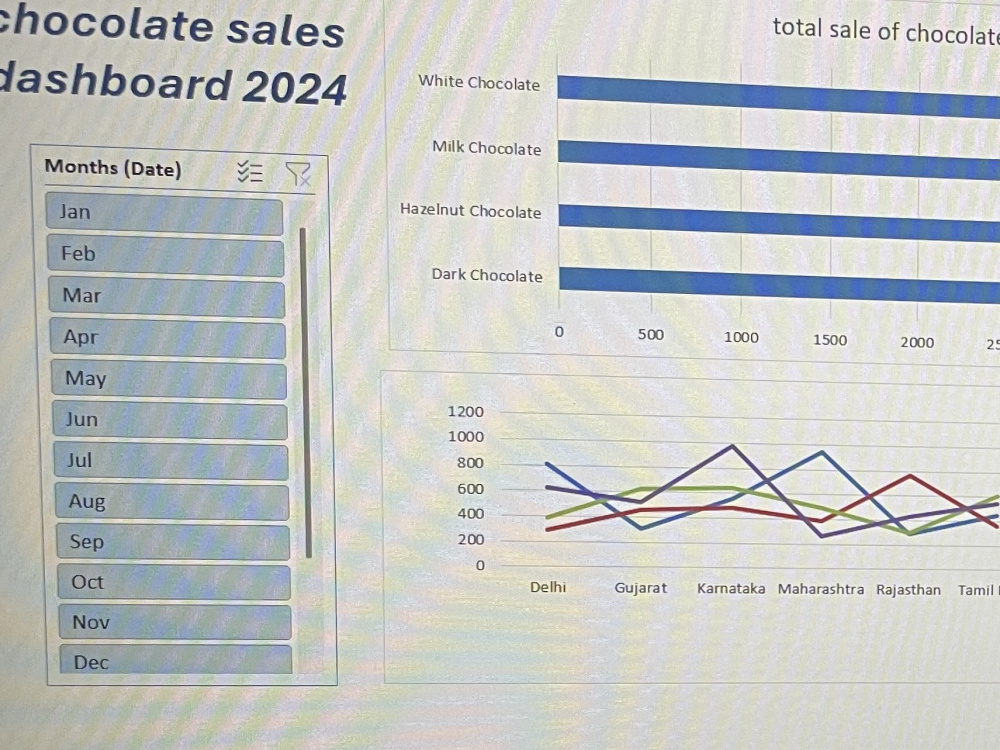Viewport: 1000px width, 750px height.
Task: Clear filter on Months slicer
Action: pos(298,173)
